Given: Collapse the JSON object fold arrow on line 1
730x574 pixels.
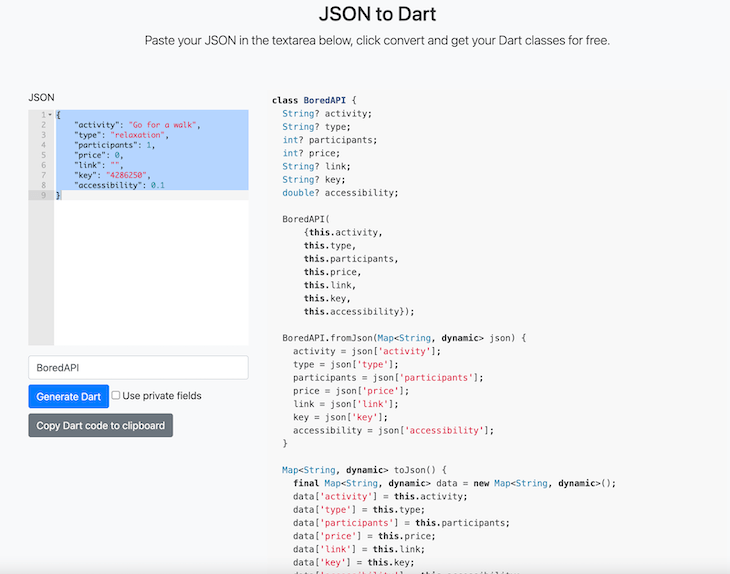Looking at the screenshot, I should coord(50,115).
